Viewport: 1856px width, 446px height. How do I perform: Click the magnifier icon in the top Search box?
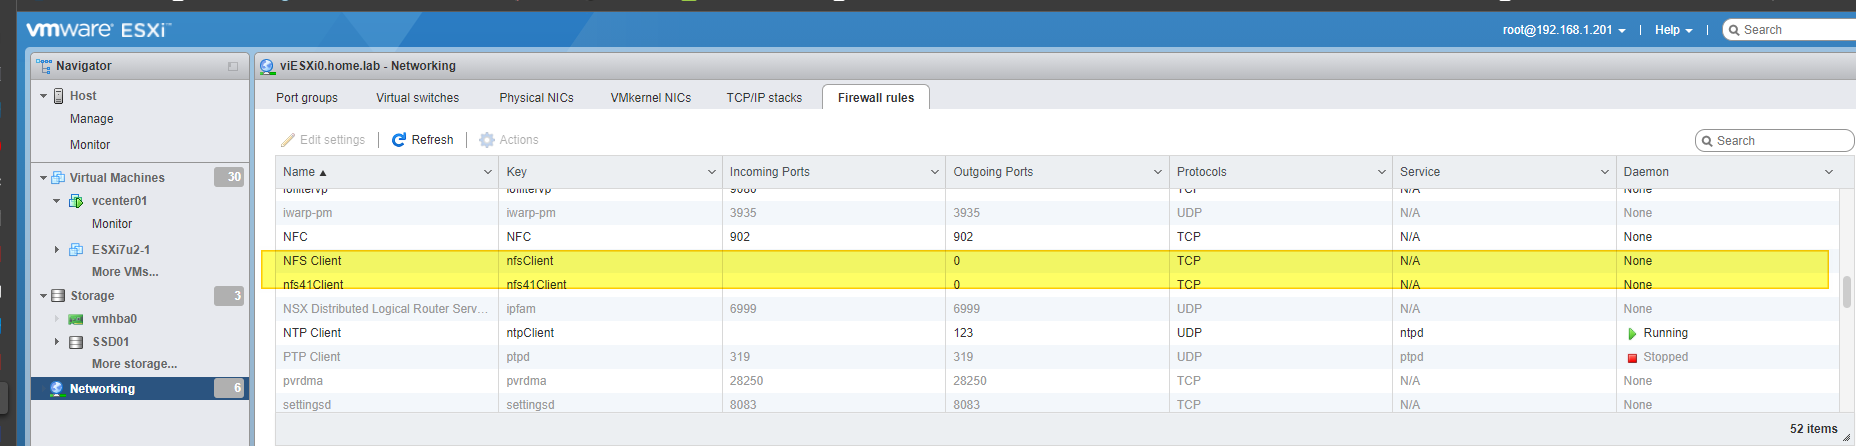[1734, 30]
